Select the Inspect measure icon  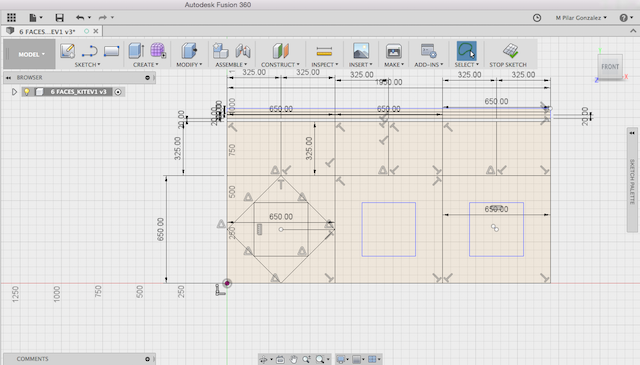point(324,51)
